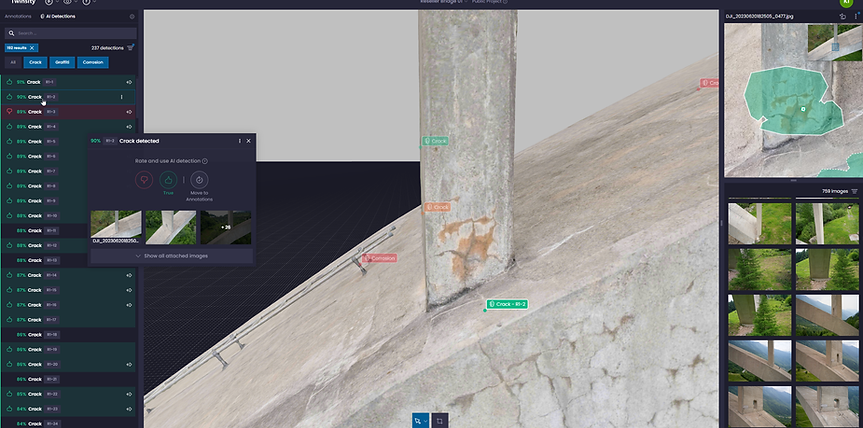863x428 pixels.
Task: Click the green crack mask in the image viewer
Action: (793, 102)
